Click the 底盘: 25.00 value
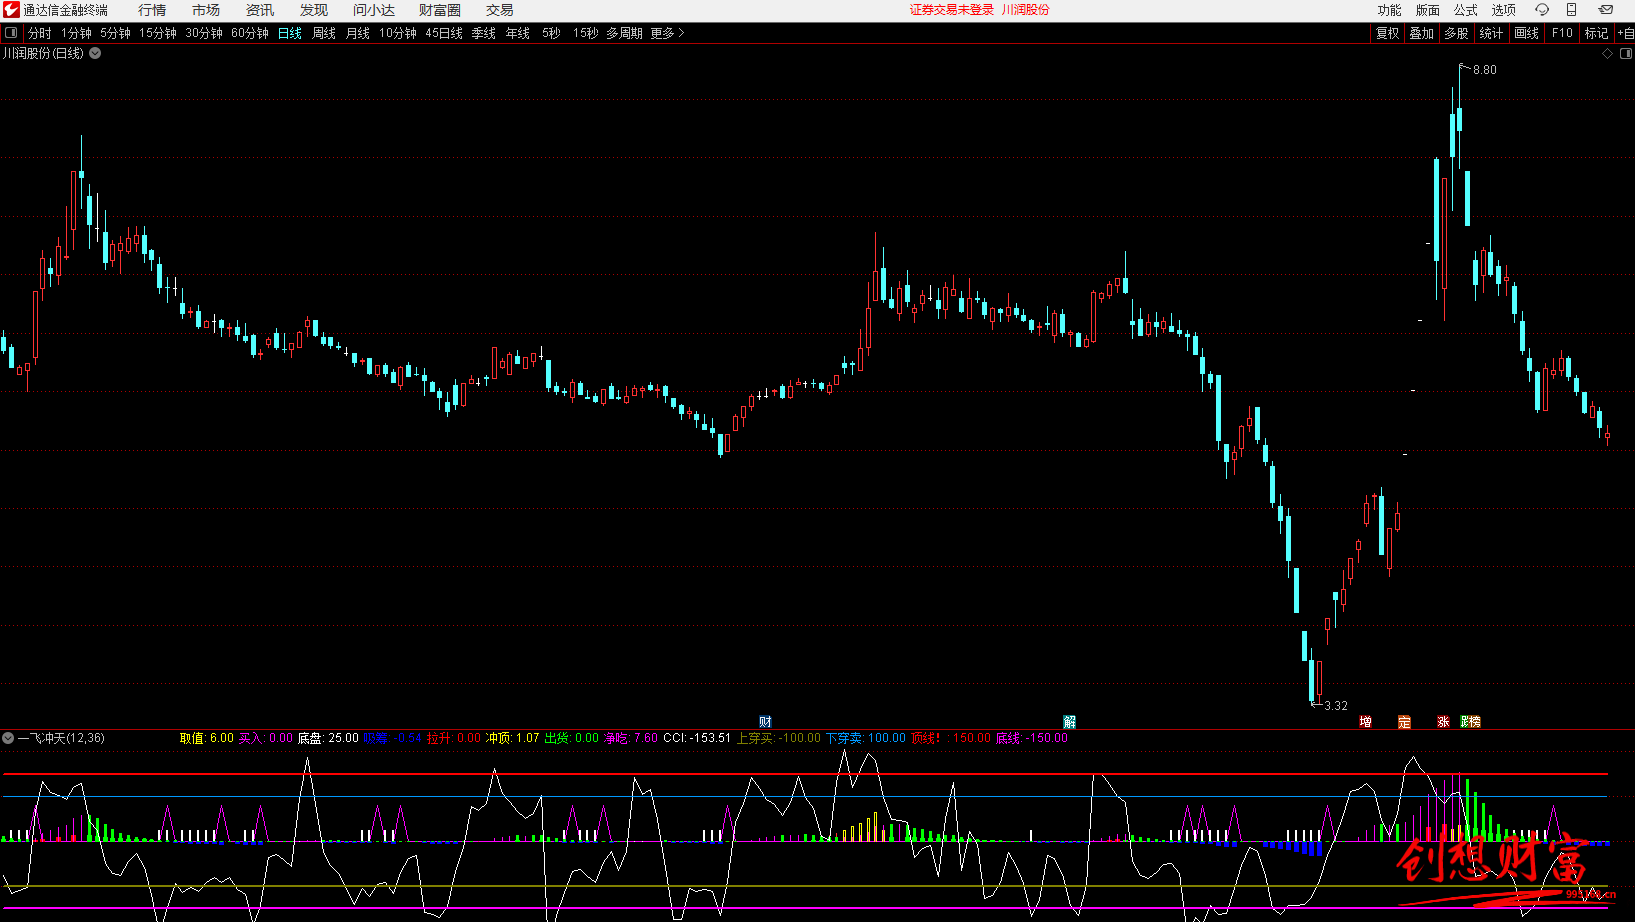 (328, 738)
